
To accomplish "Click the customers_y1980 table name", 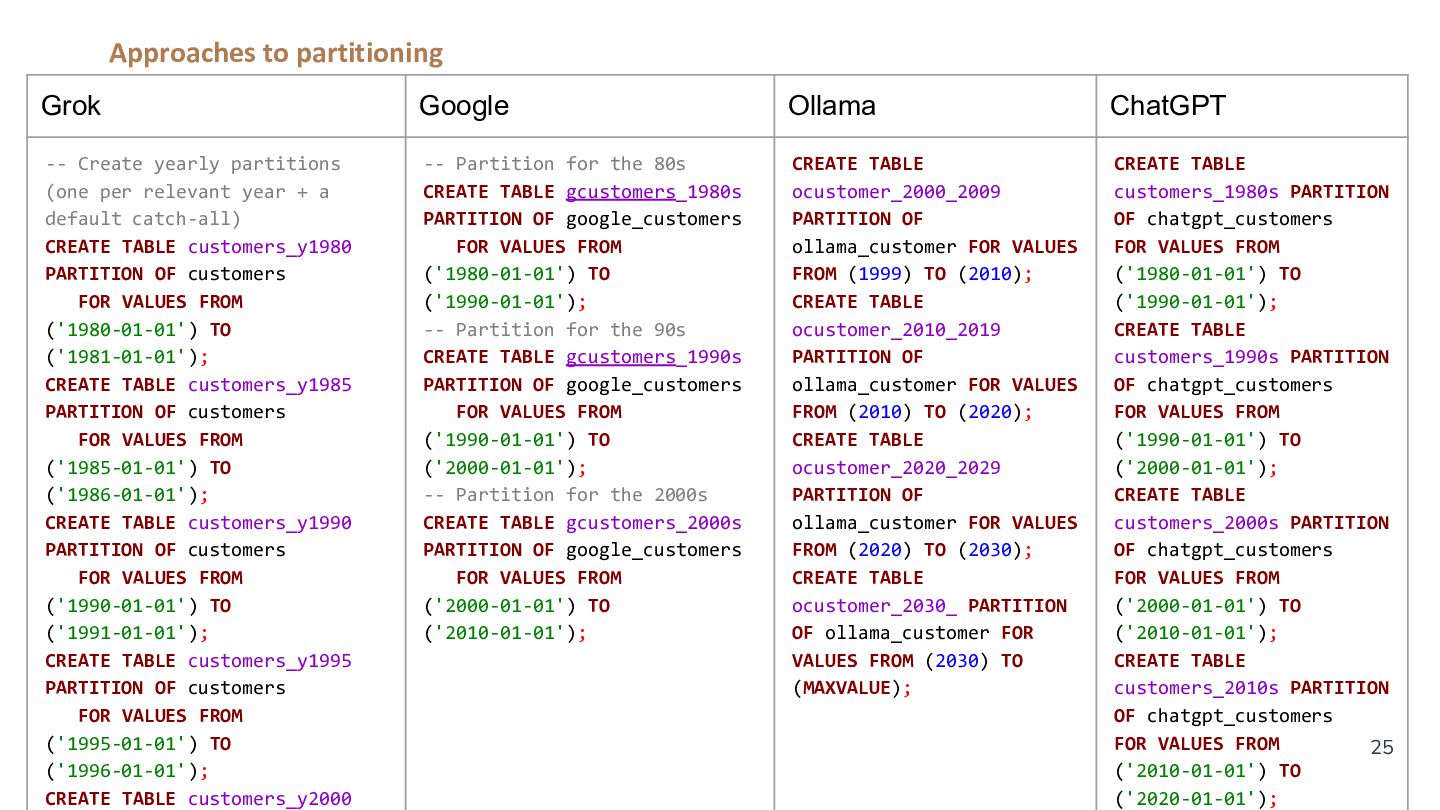I will 270,247.
